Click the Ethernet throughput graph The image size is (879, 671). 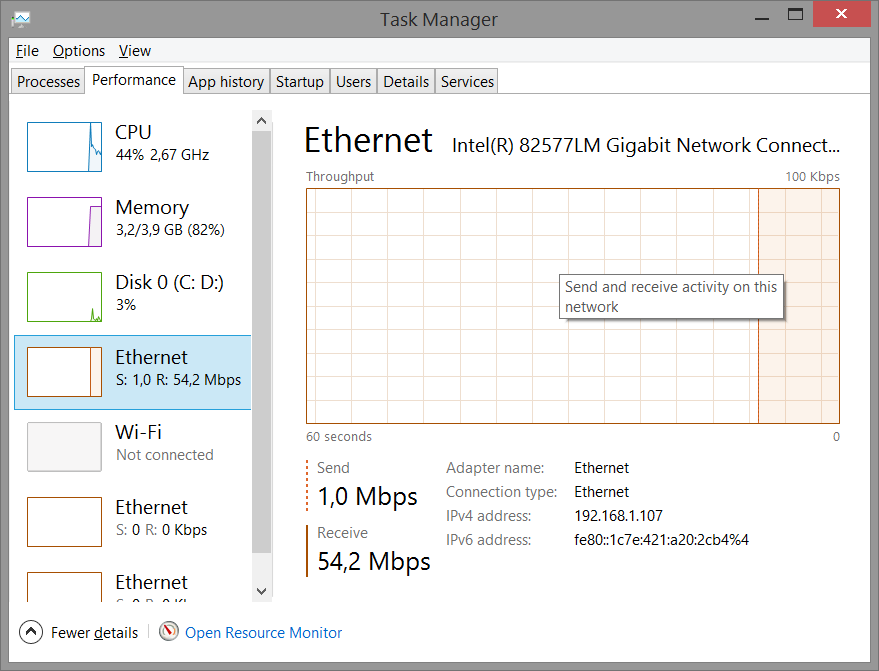coord(572,306)
